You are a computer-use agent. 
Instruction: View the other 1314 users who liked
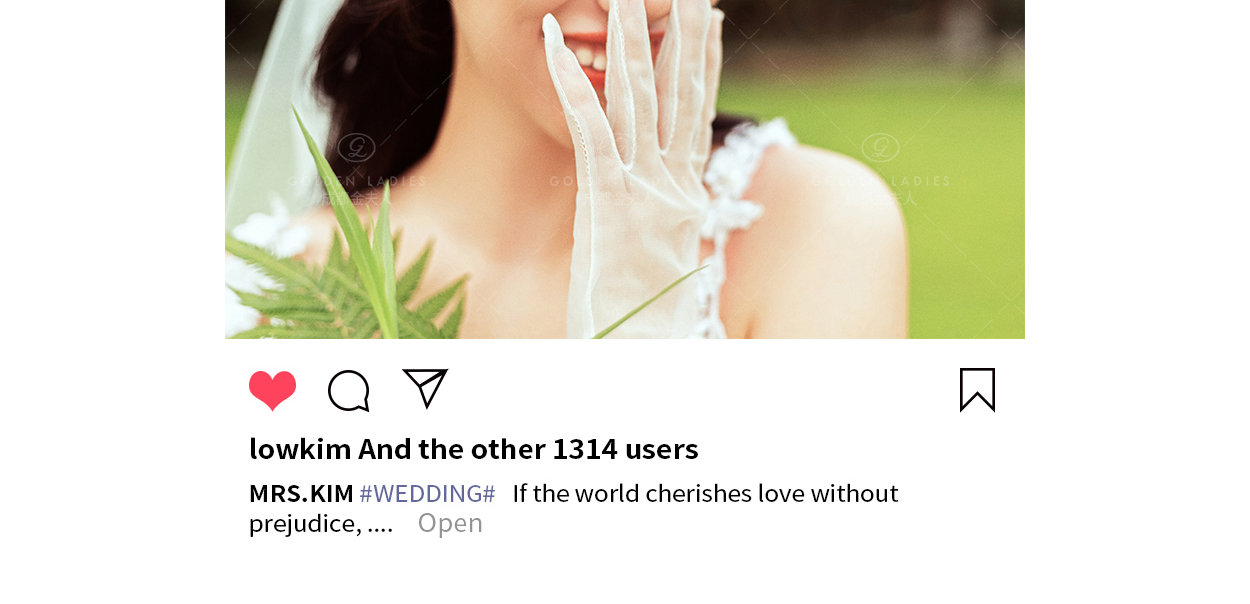click(x=528, y=449)
